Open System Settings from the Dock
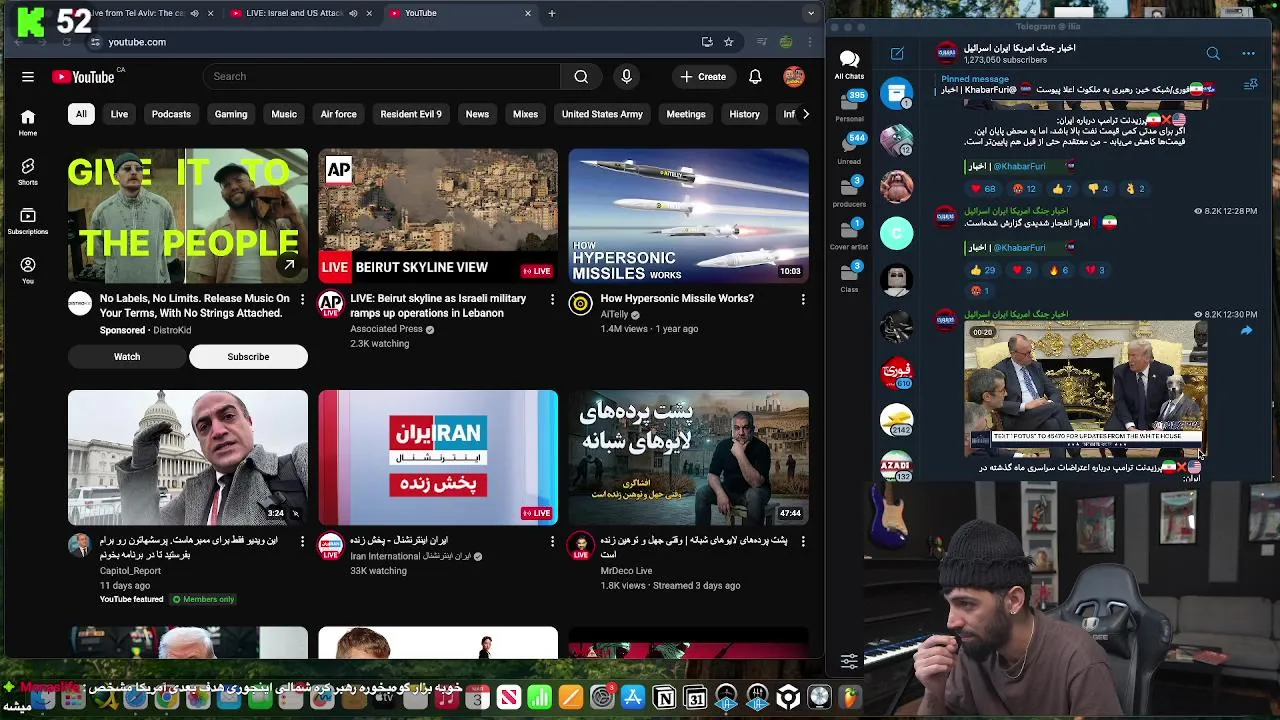 tap(602, 698)
